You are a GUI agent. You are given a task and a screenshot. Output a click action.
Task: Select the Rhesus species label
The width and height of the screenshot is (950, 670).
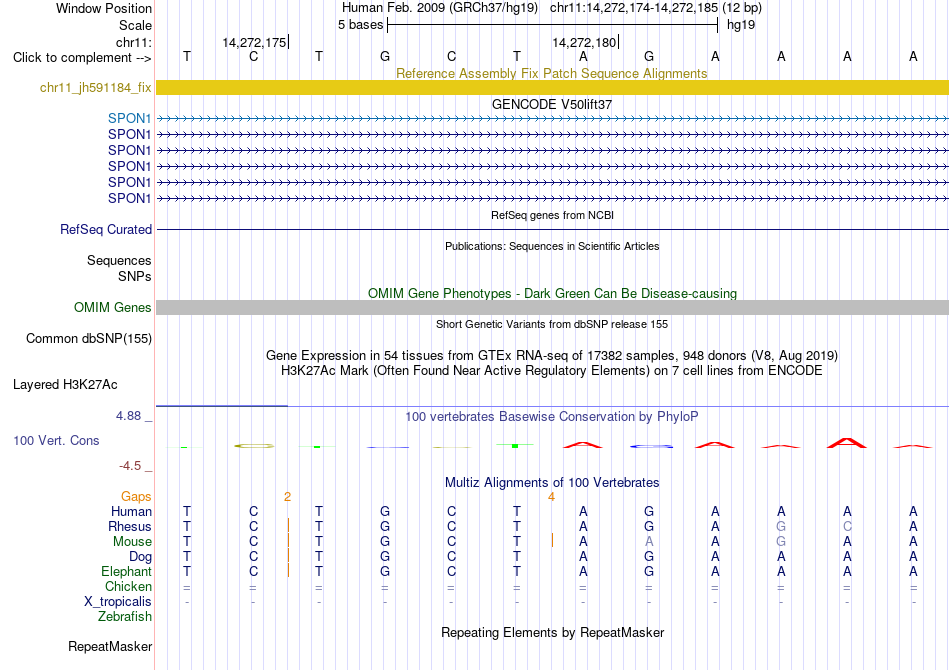[130, 527]
